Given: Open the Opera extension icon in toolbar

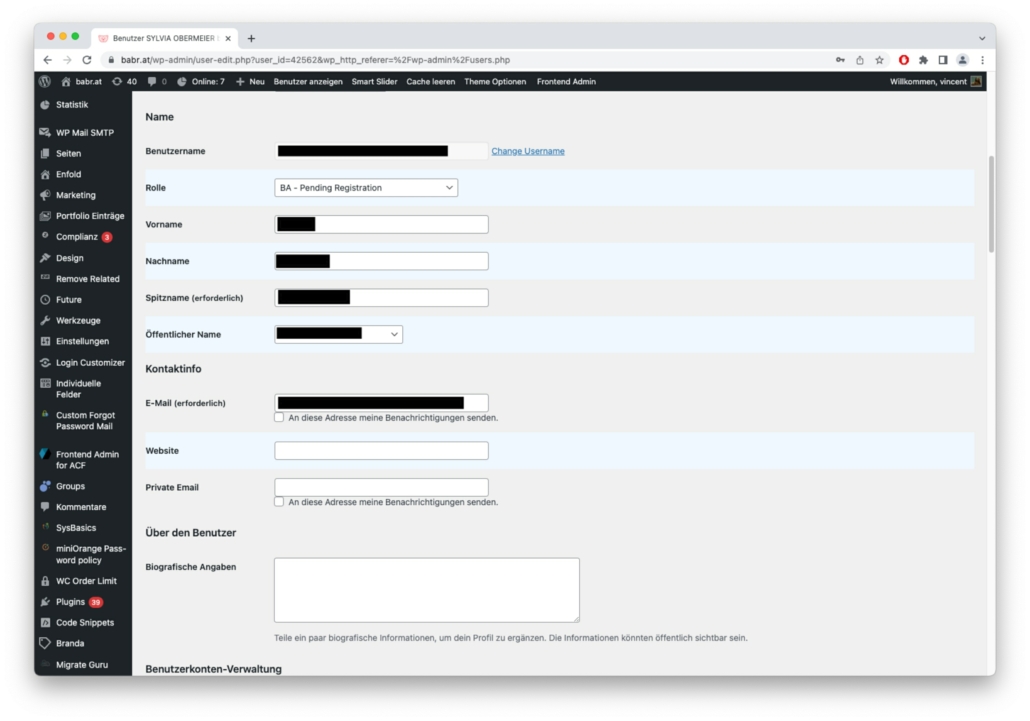Looking at the screenshot, I should point(904,60).
